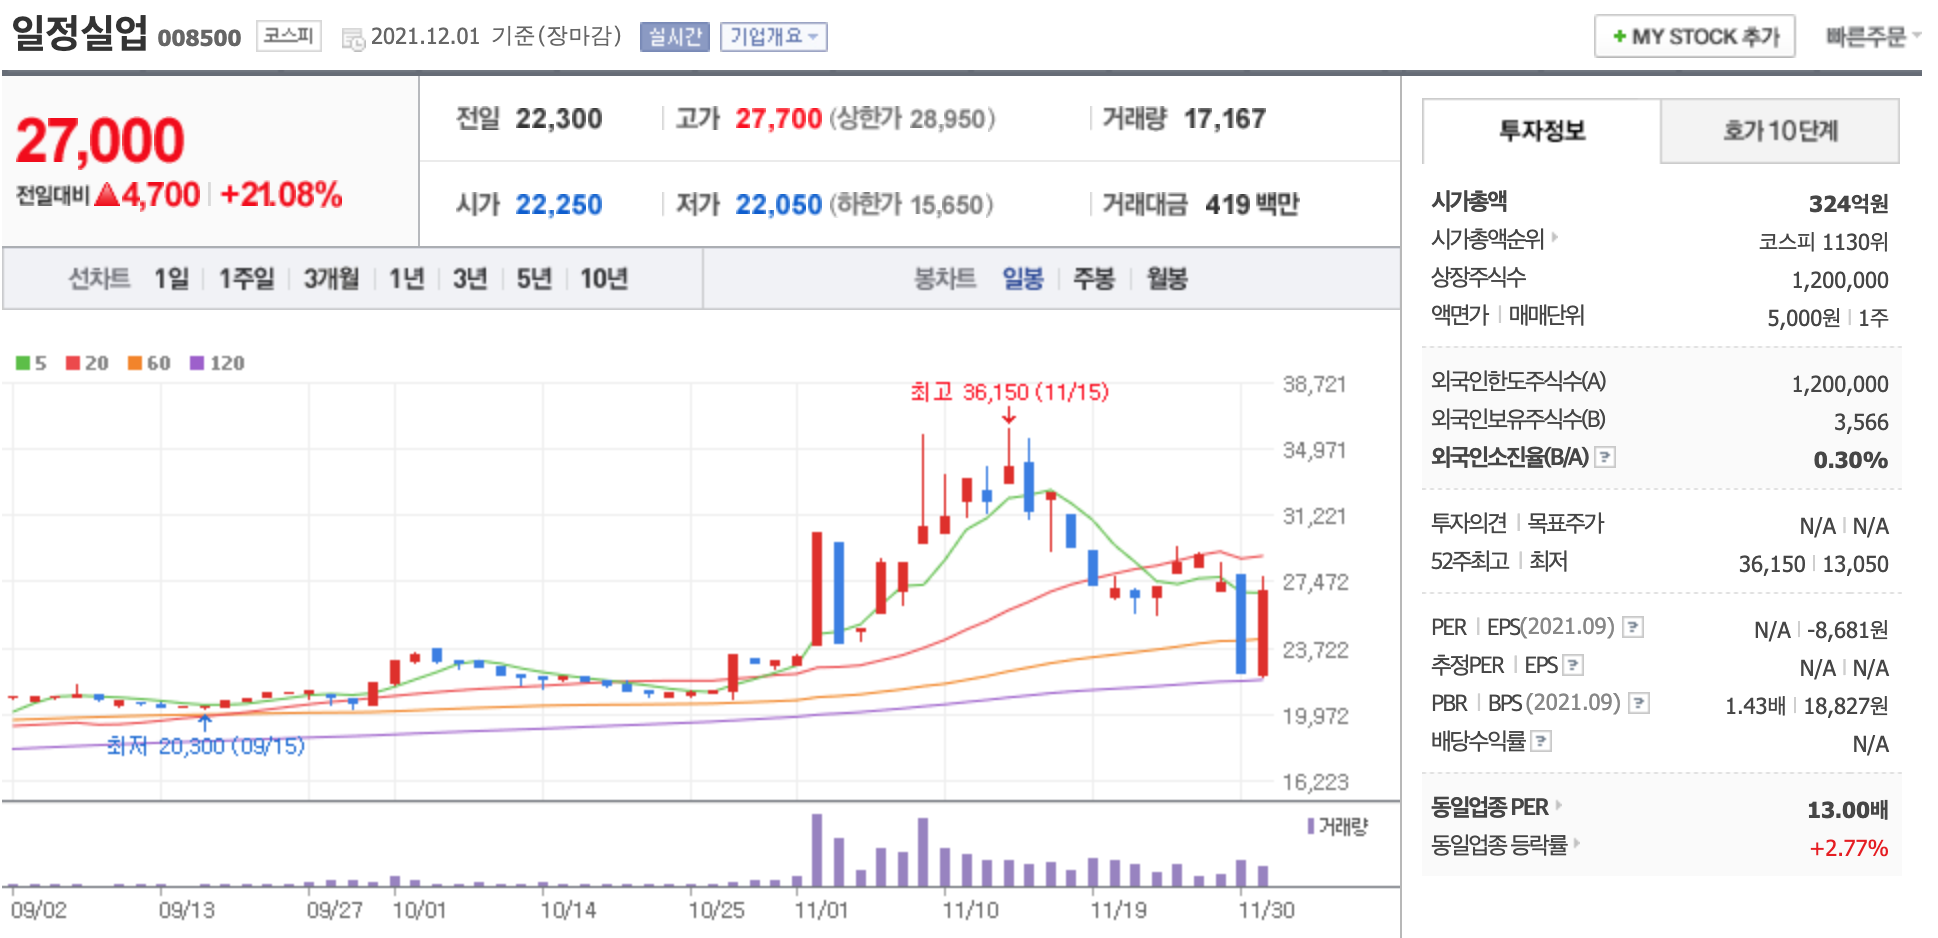The height and width of the screenshot is (938, 1938).
Task: Click the 실시간 button
Action: coord(674,37)
